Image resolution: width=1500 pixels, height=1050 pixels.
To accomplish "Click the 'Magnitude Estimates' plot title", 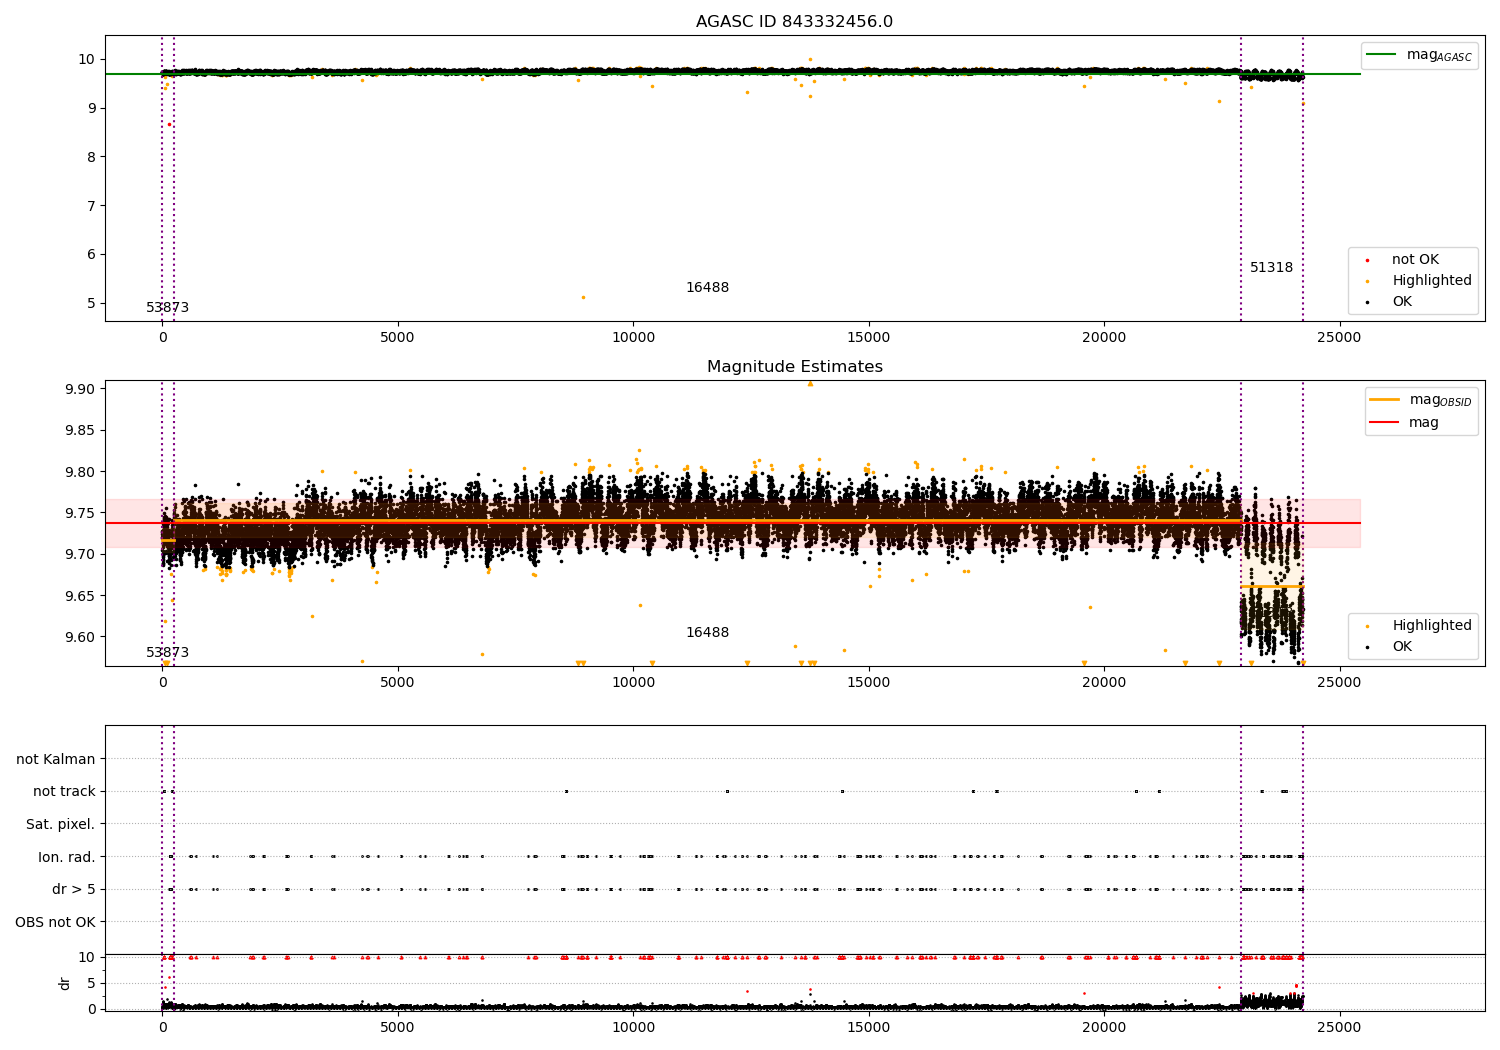I will point(794,367).
